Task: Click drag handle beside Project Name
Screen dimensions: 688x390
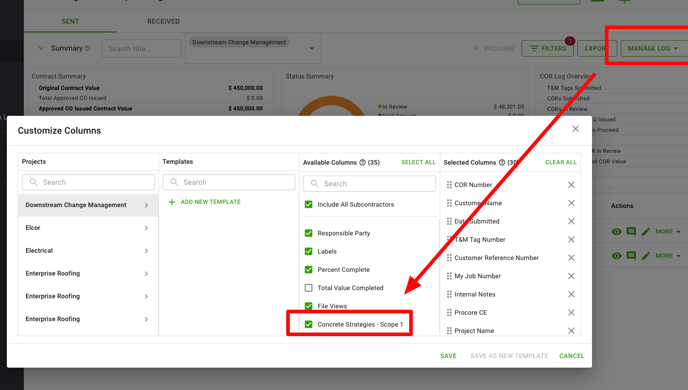Action: 449,331
